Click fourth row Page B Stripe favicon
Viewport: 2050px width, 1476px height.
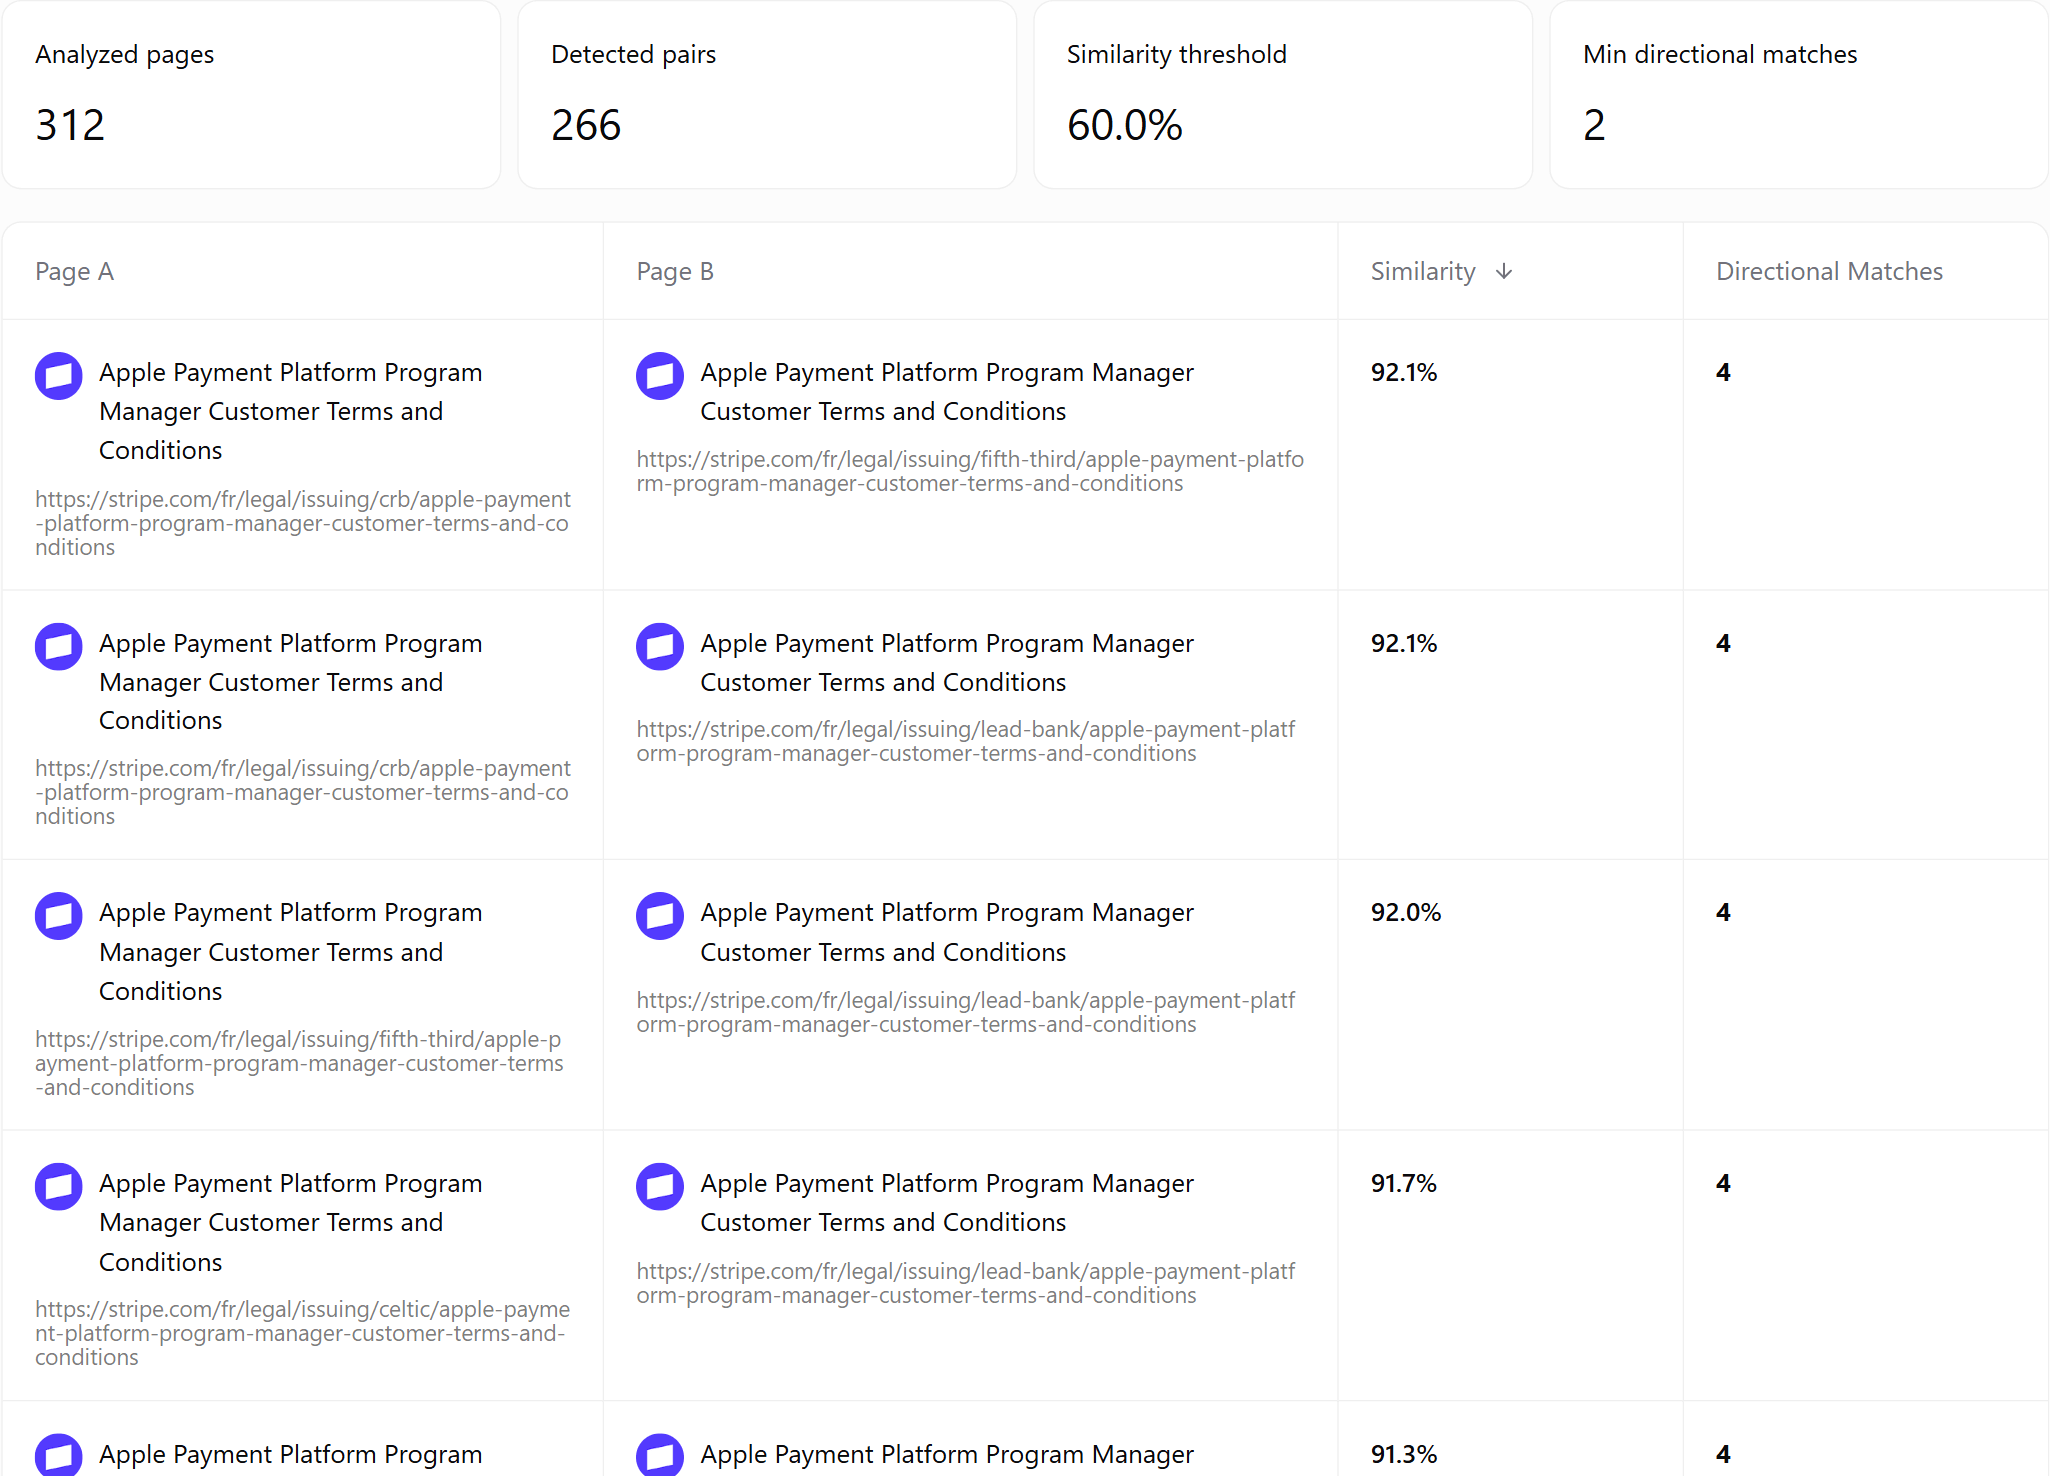(x=660, y=1187)
